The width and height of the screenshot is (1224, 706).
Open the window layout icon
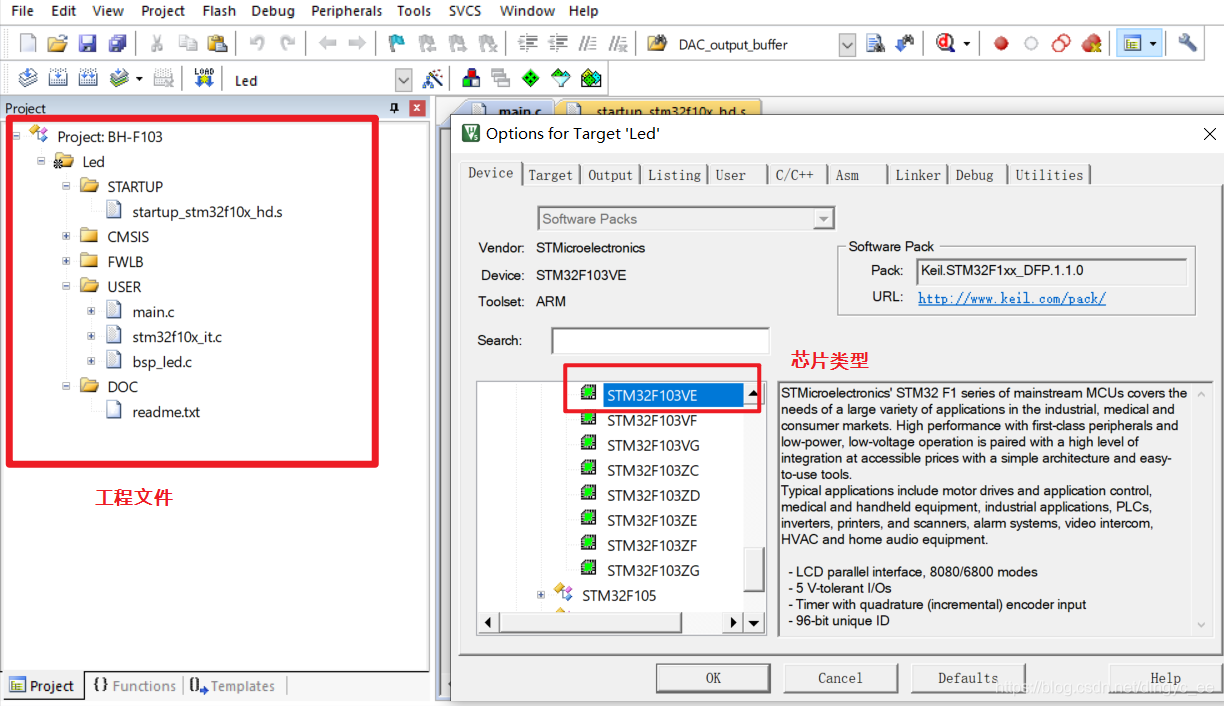[x=1133, y=43]
